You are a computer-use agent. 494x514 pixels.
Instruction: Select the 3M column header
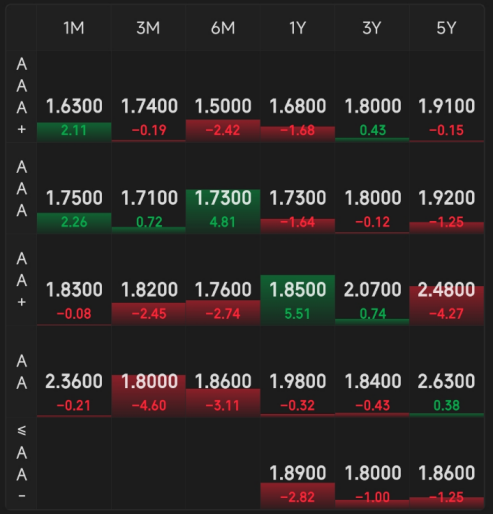click(x=148, y=28)
